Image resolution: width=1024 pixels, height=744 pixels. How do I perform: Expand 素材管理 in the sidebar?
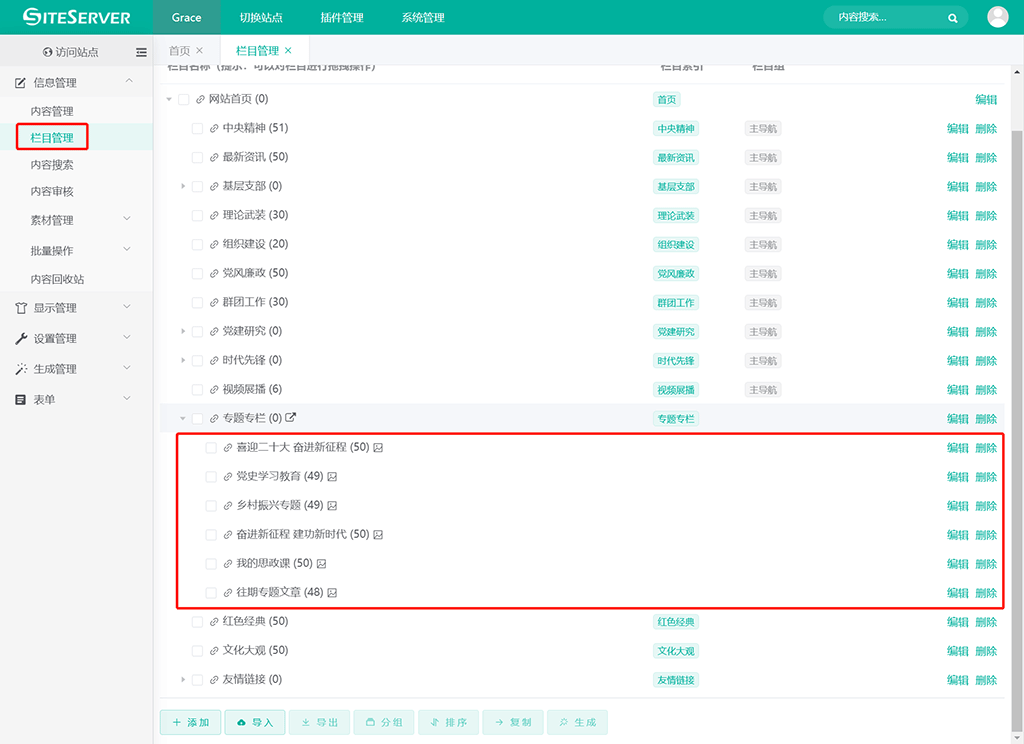[126, 220]
